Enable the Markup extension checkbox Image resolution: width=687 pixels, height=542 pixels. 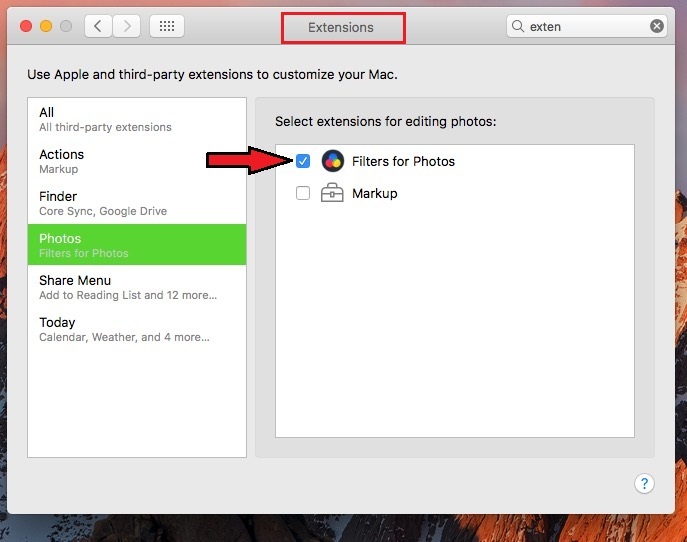[x=303, y=193]
